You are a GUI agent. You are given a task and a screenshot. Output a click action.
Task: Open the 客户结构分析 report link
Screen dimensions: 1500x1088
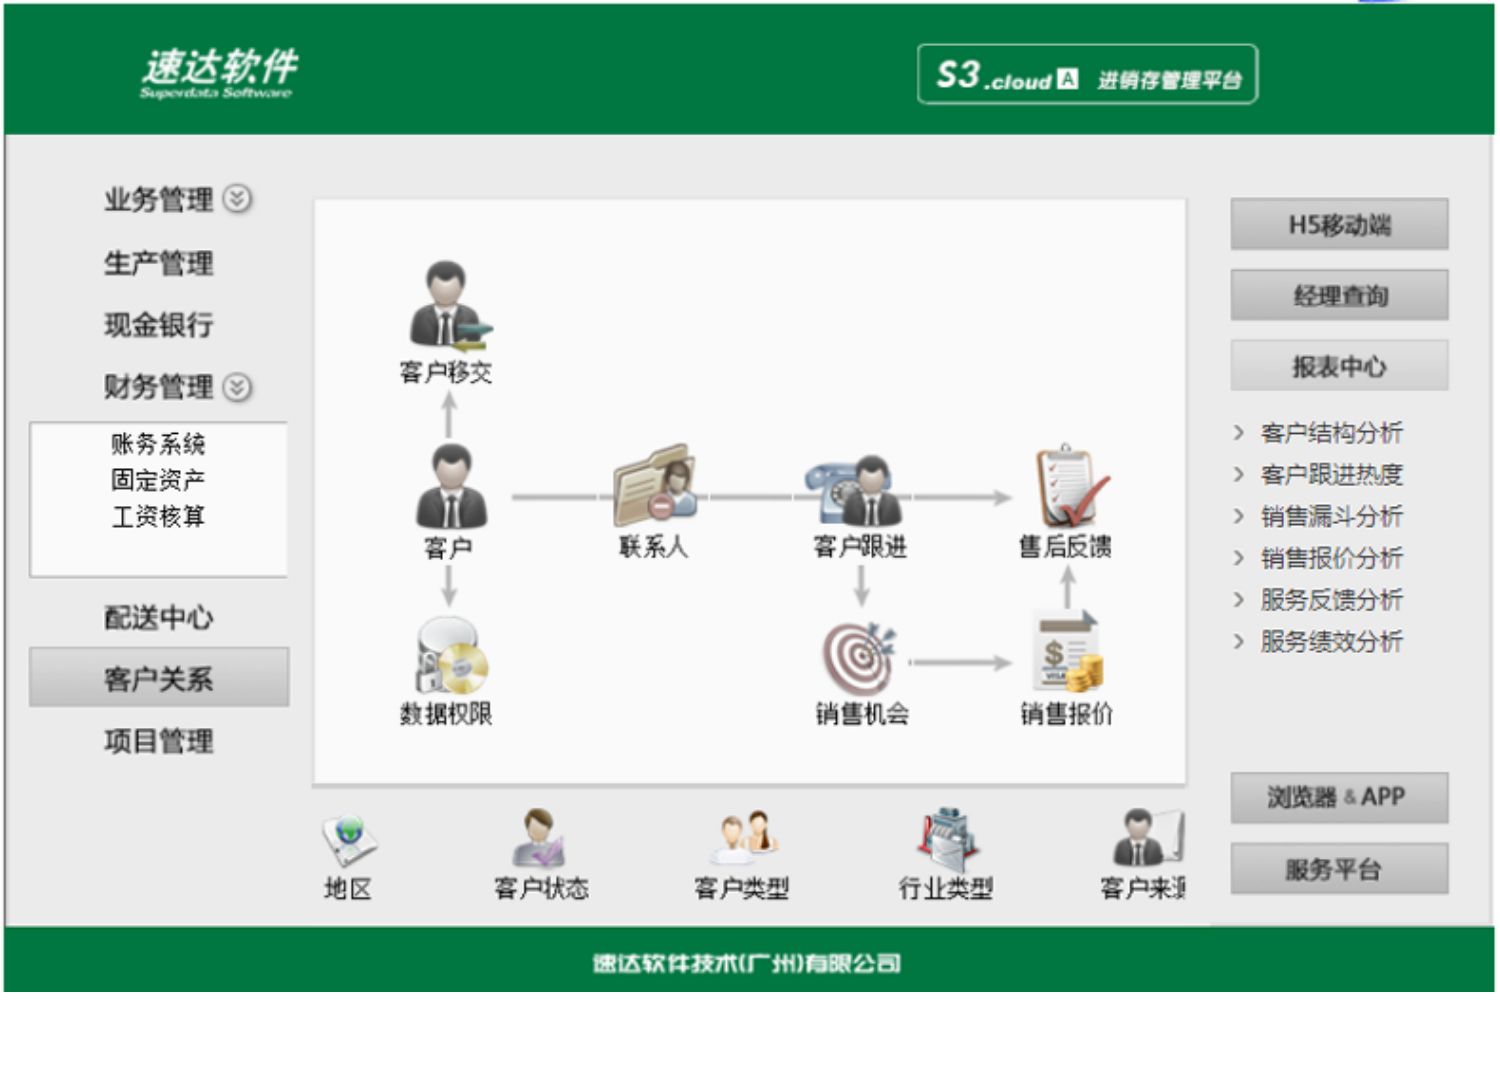coord(1331,433)
